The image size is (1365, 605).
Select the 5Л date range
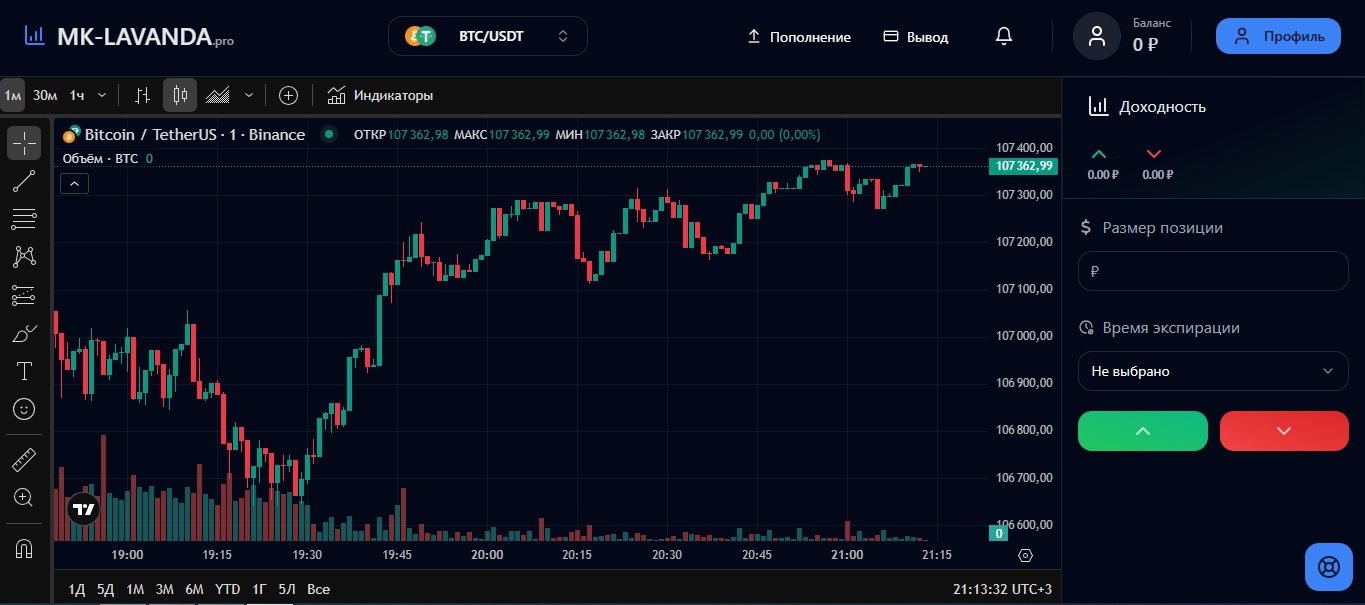coord(287,589)
